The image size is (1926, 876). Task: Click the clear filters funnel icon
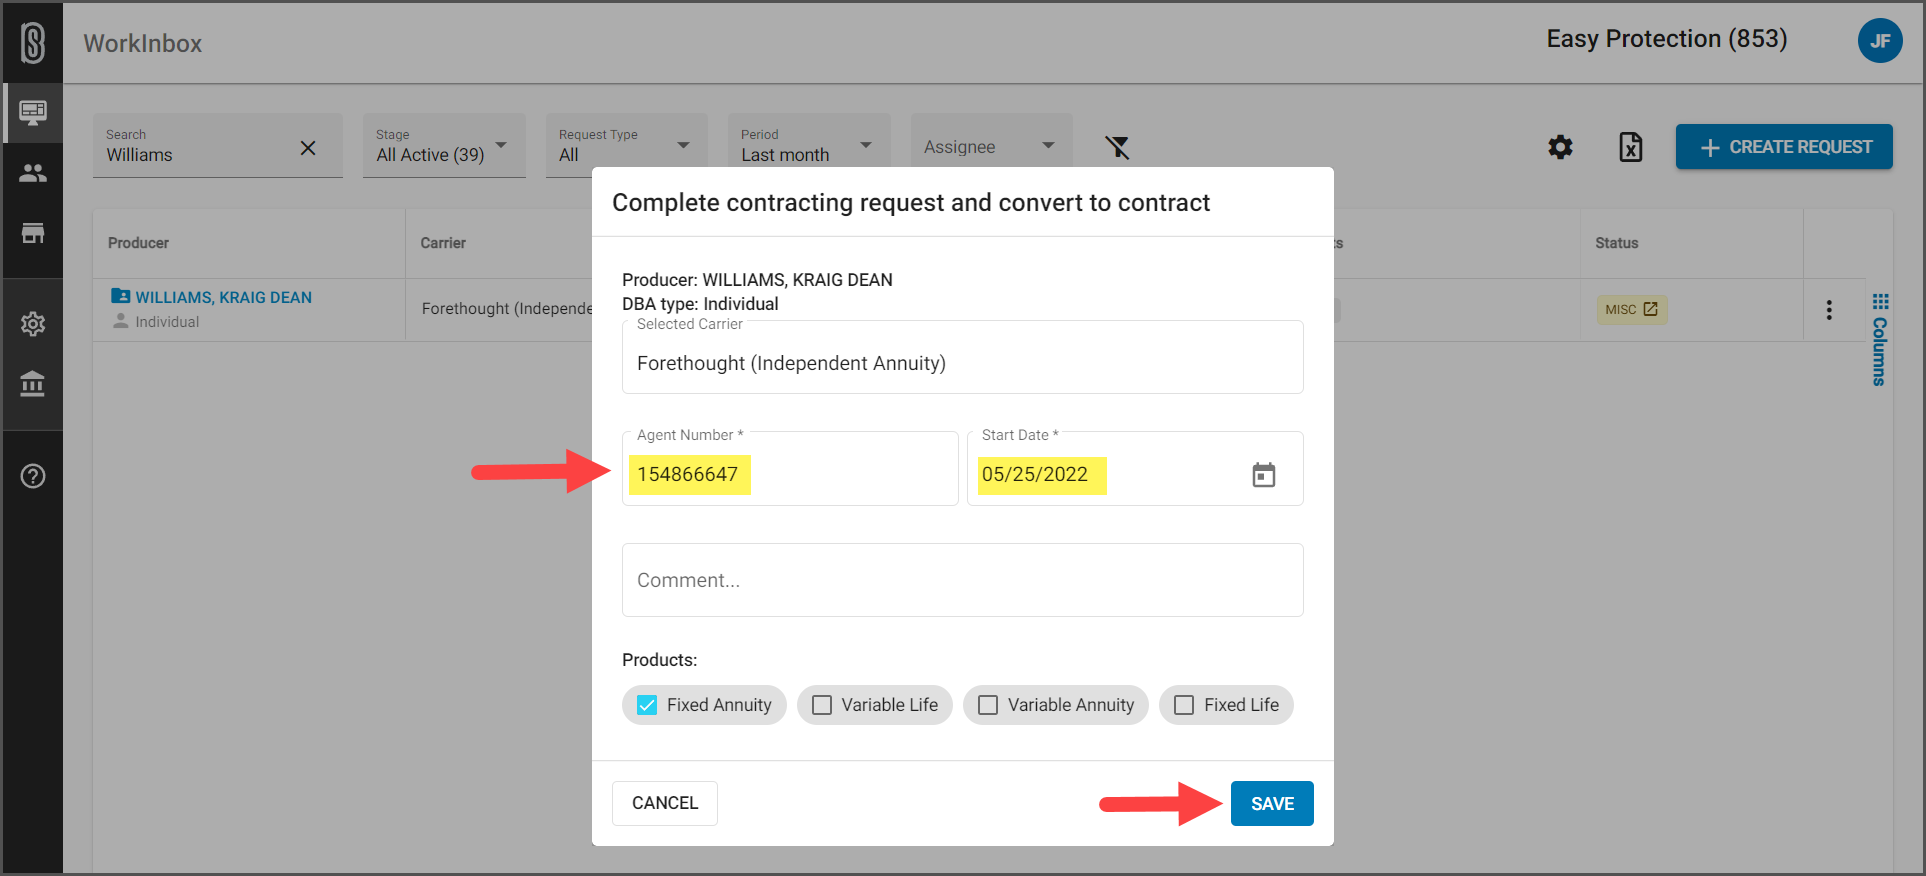pos(1117,148)
